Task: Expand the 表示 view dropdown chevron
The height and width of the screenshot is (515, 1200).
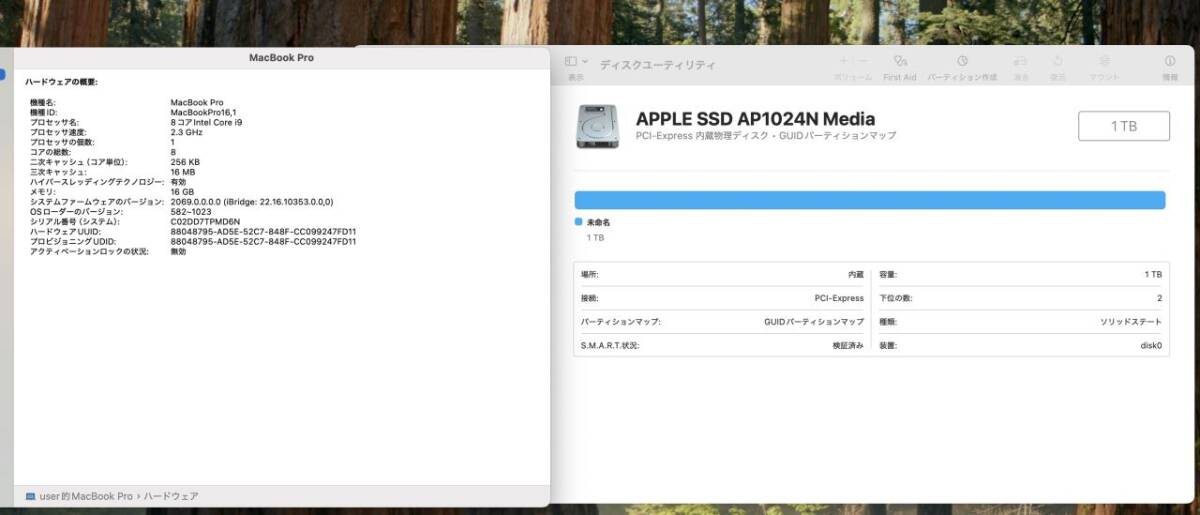Action: click(585, 62)
